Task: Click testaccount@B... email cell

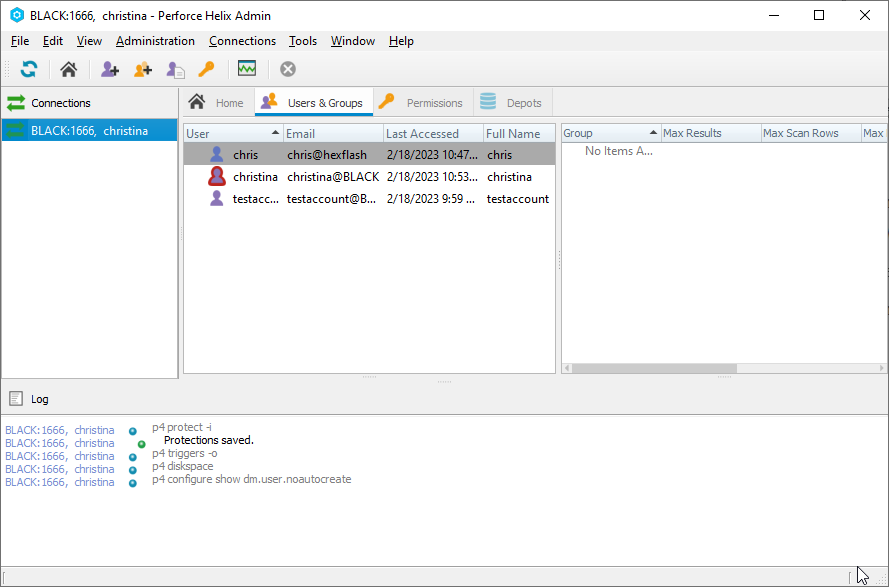Action: point(331,199)
